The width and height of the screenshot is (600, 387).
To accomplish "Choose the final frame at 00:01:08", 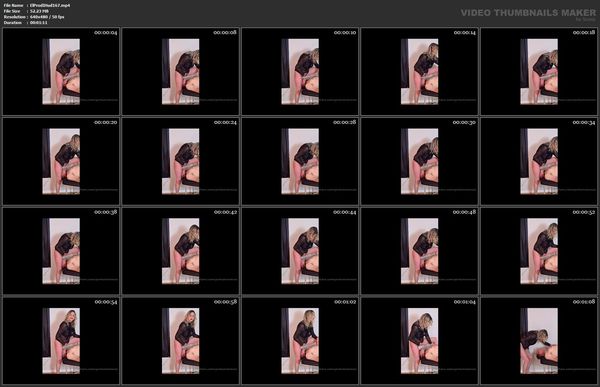I will click(x=539, y=341).
